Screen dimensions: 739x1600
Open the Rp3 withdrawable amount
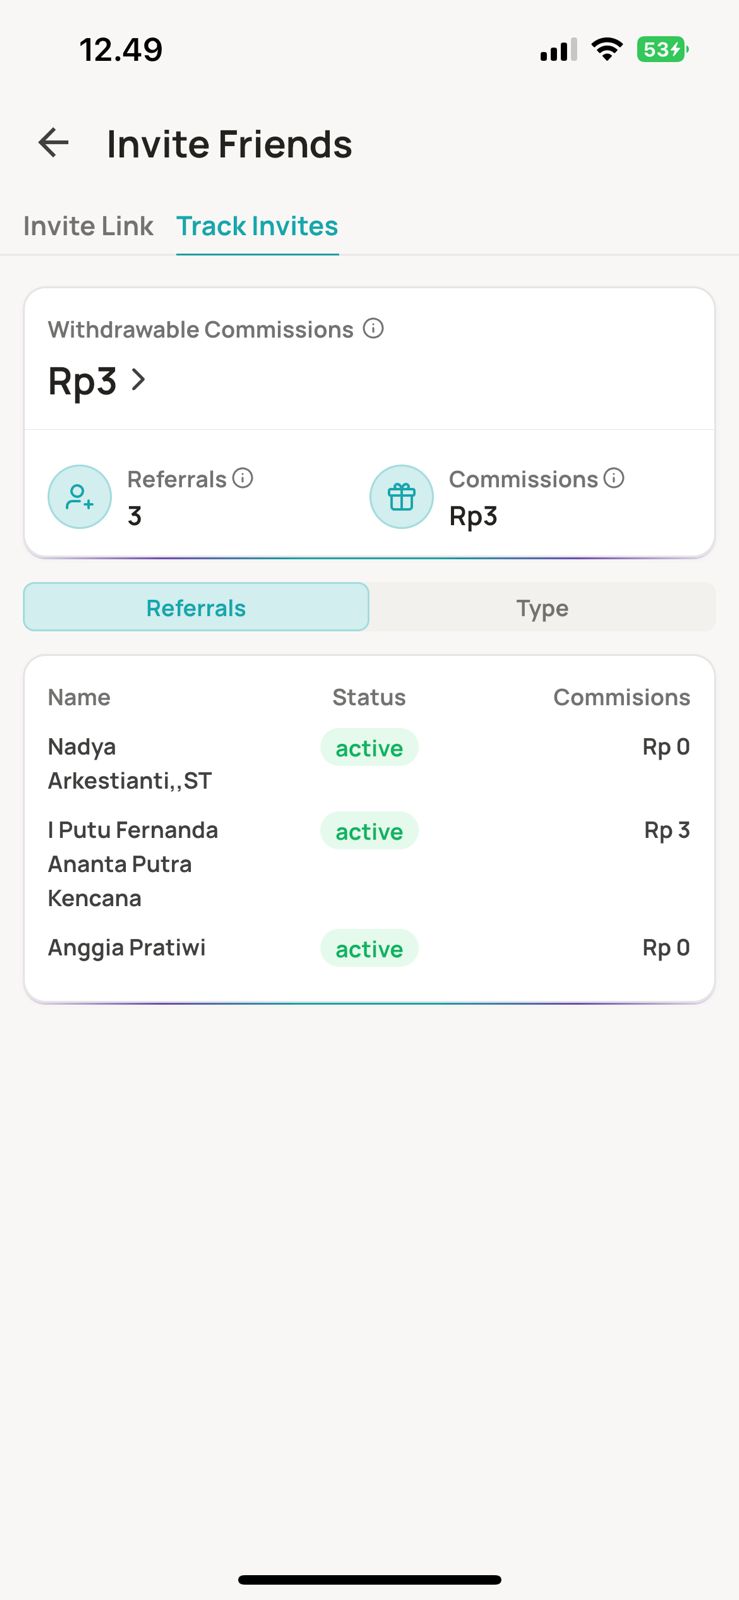coord(83,381)
